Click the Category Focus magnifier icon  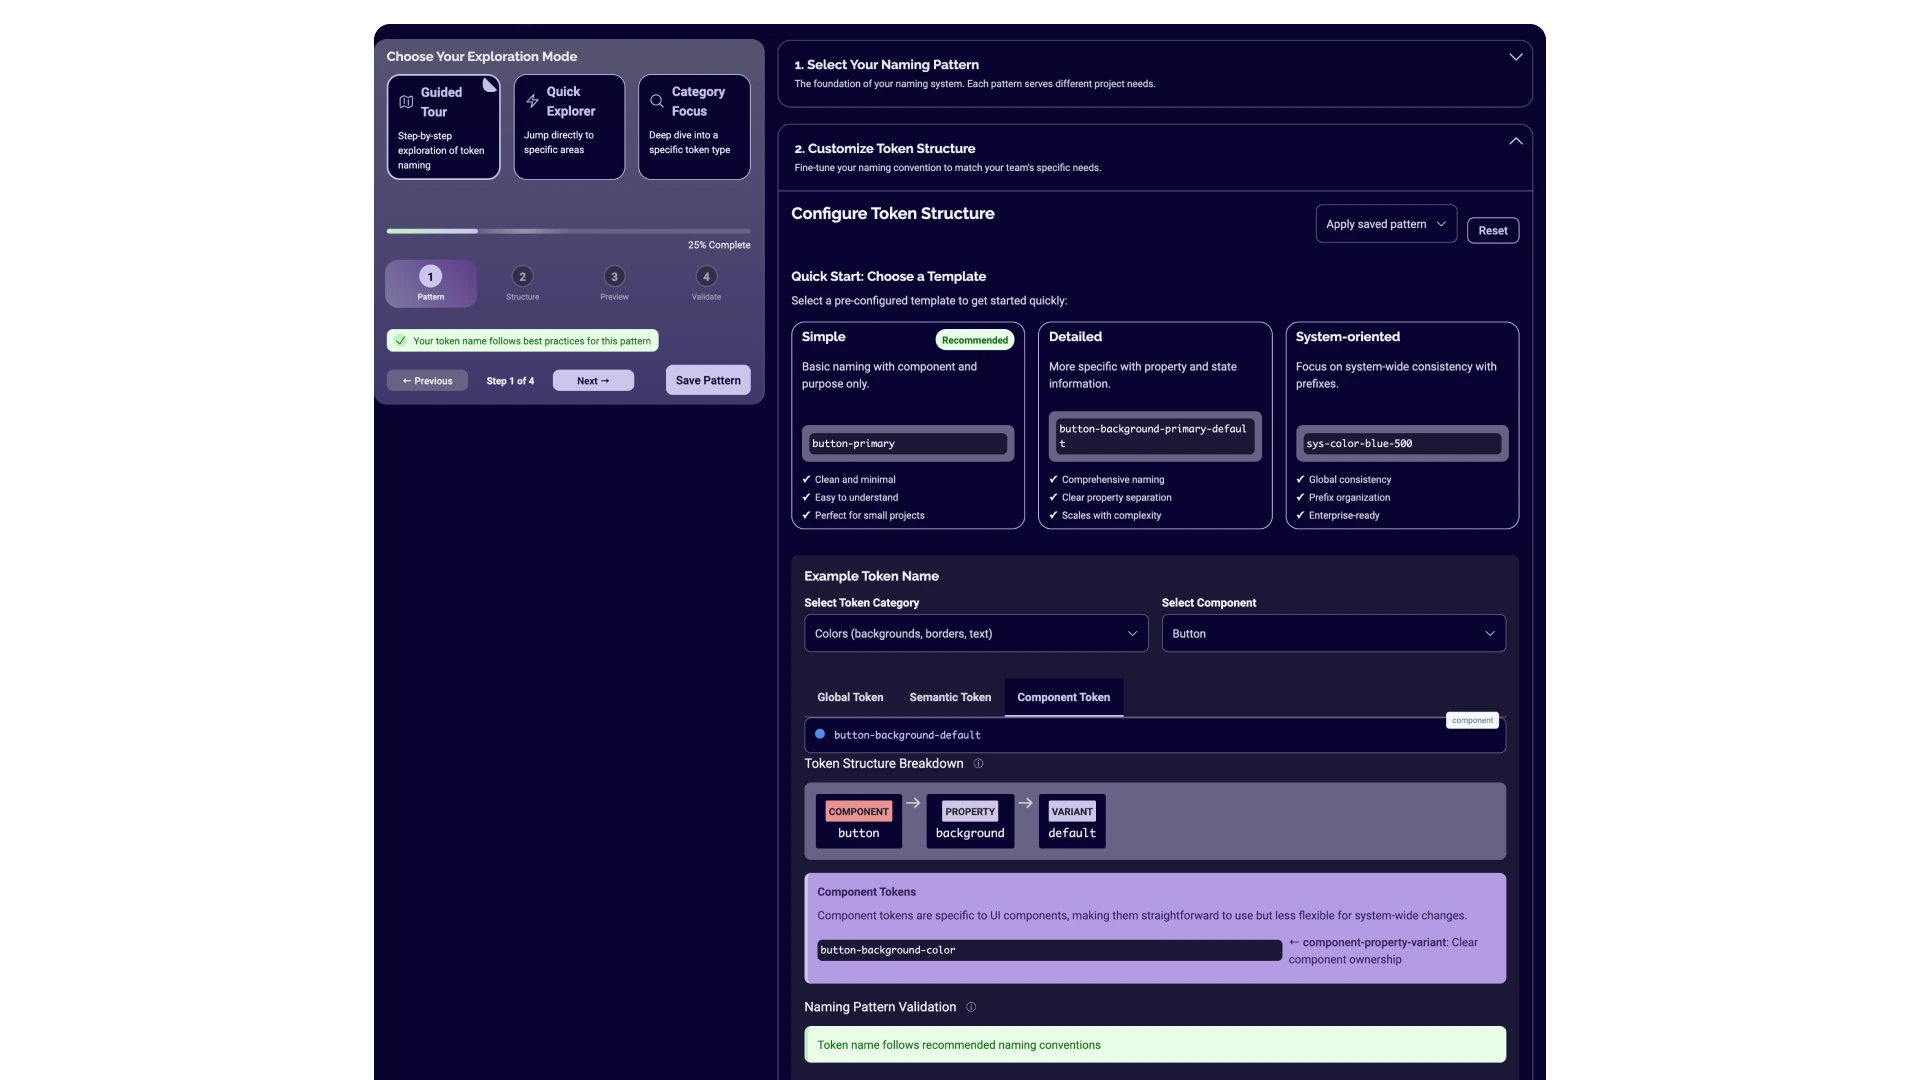coord(657,101)
